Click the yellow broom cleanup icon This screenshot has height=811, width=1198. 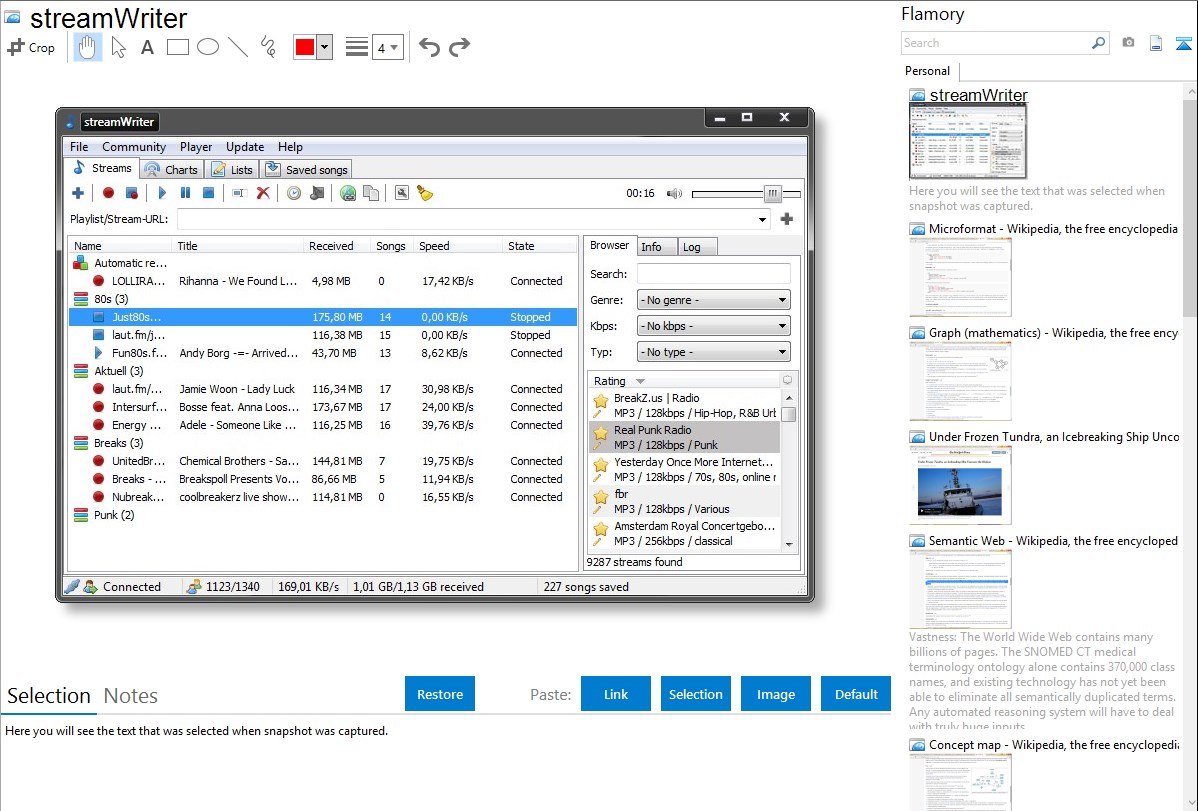pyautogui.click(x=425, y=193)
